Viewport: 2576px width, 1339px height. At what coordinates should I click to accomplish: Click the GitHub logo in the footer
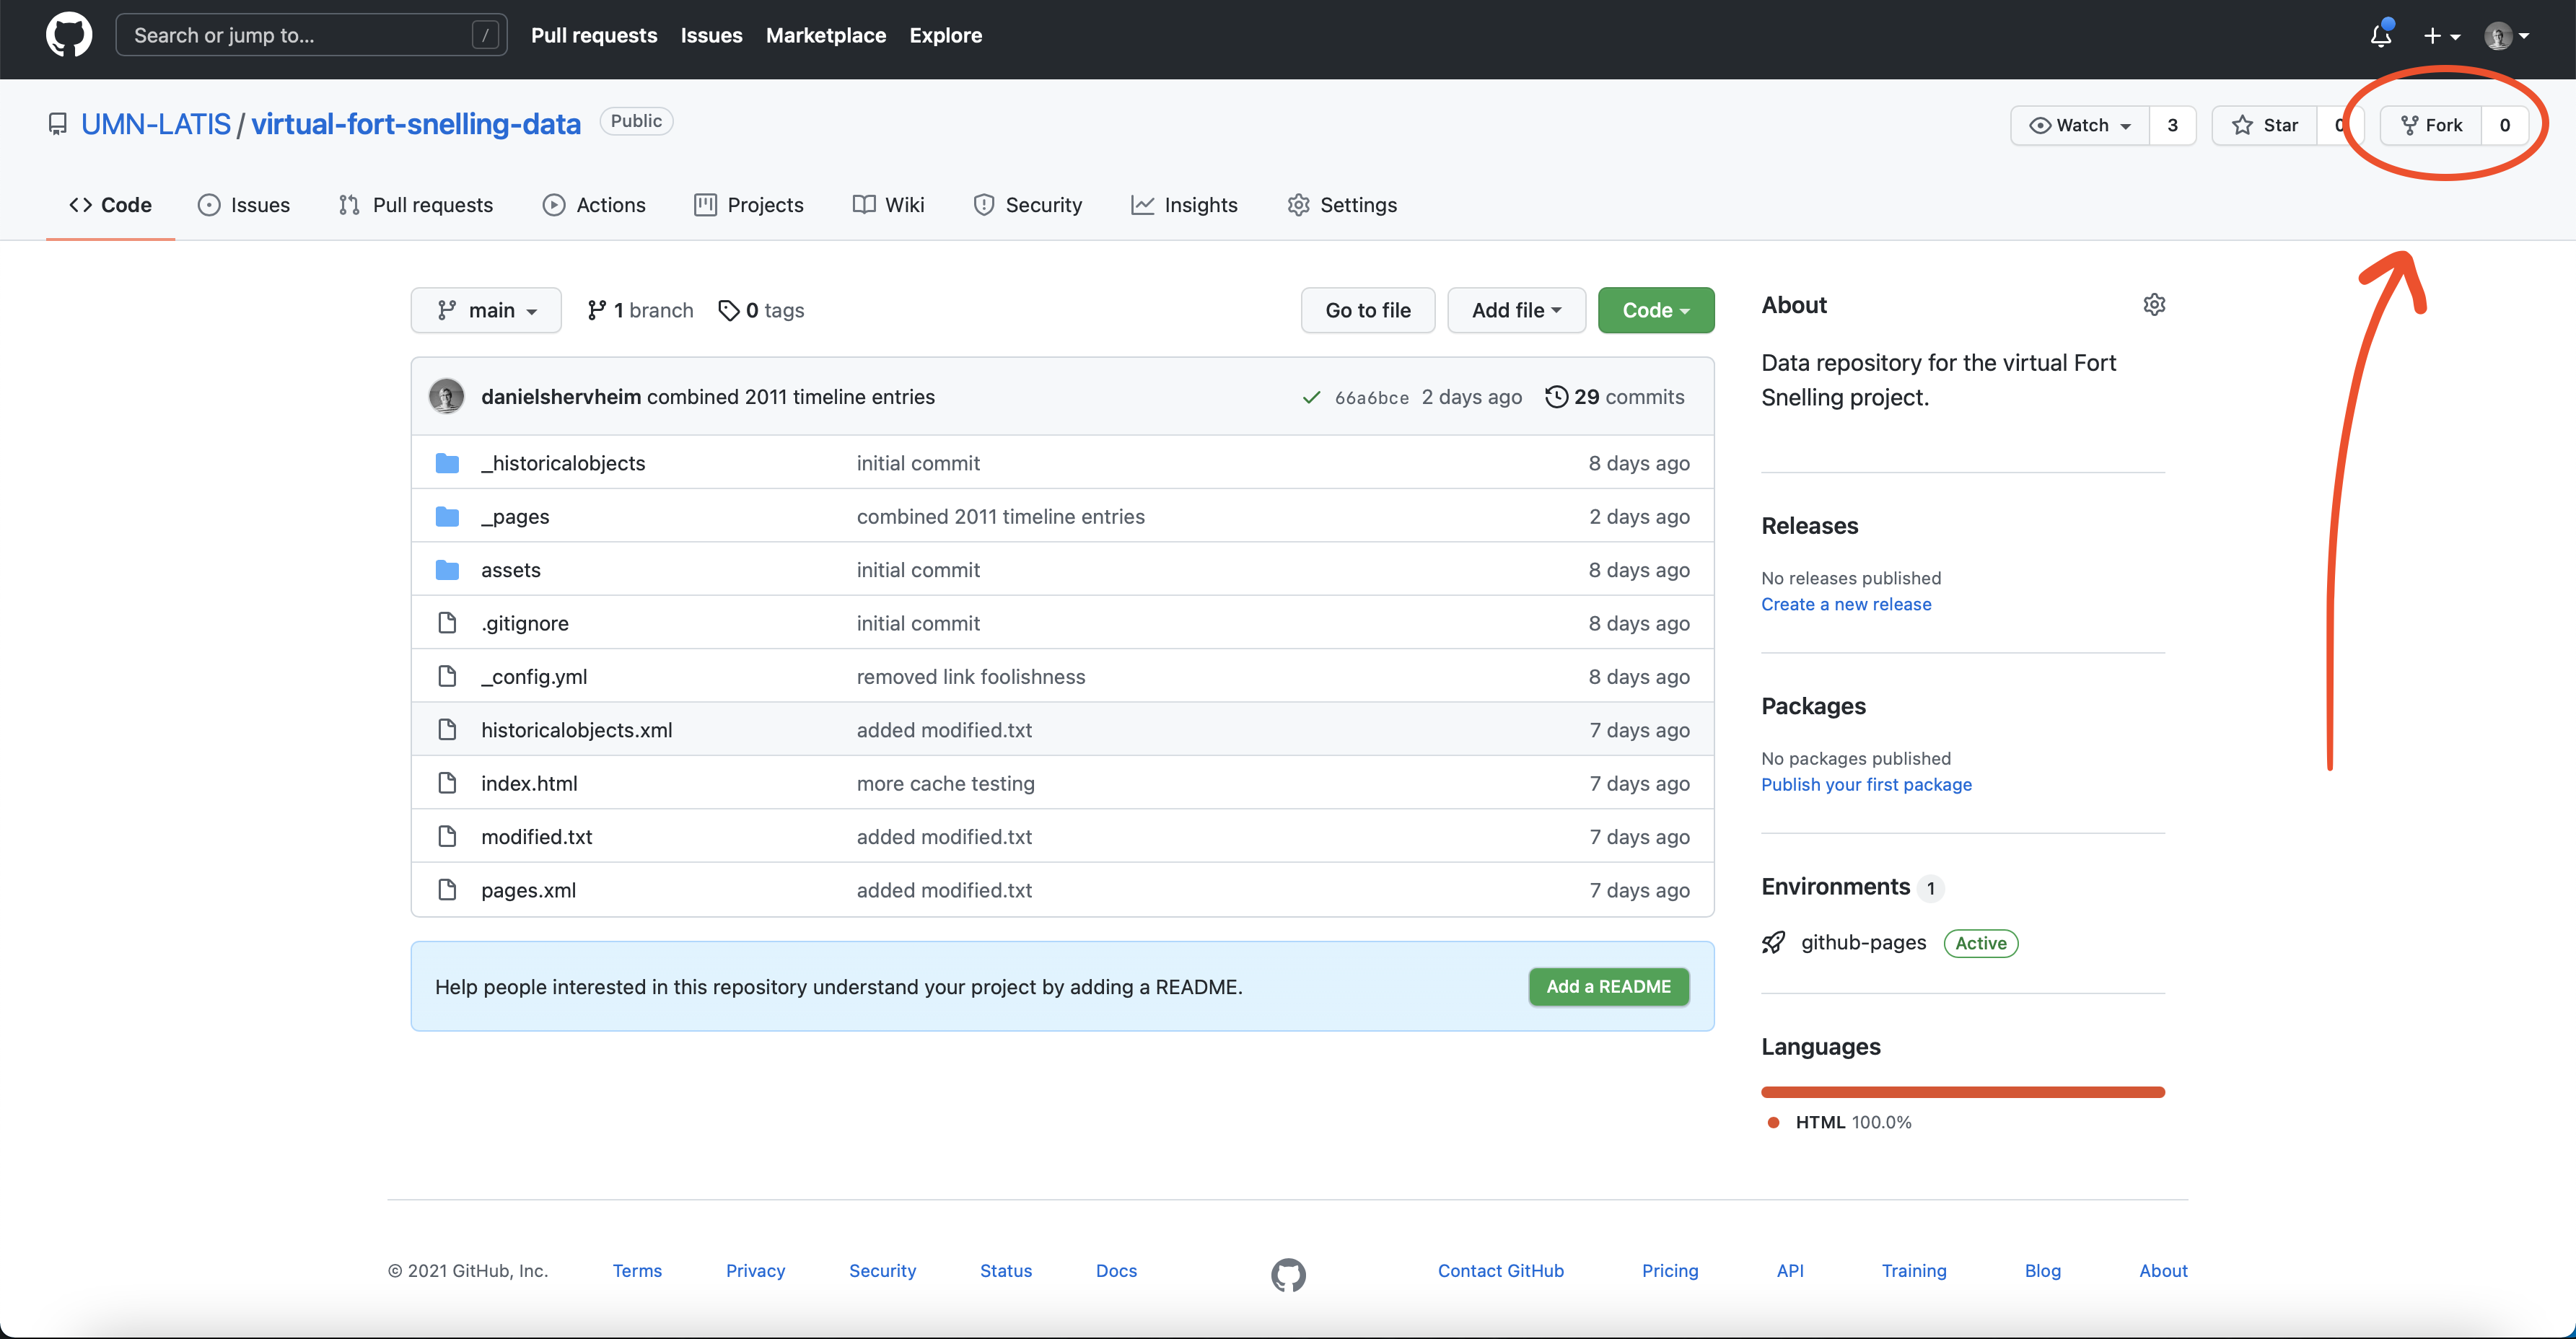coord(1288,1274)
